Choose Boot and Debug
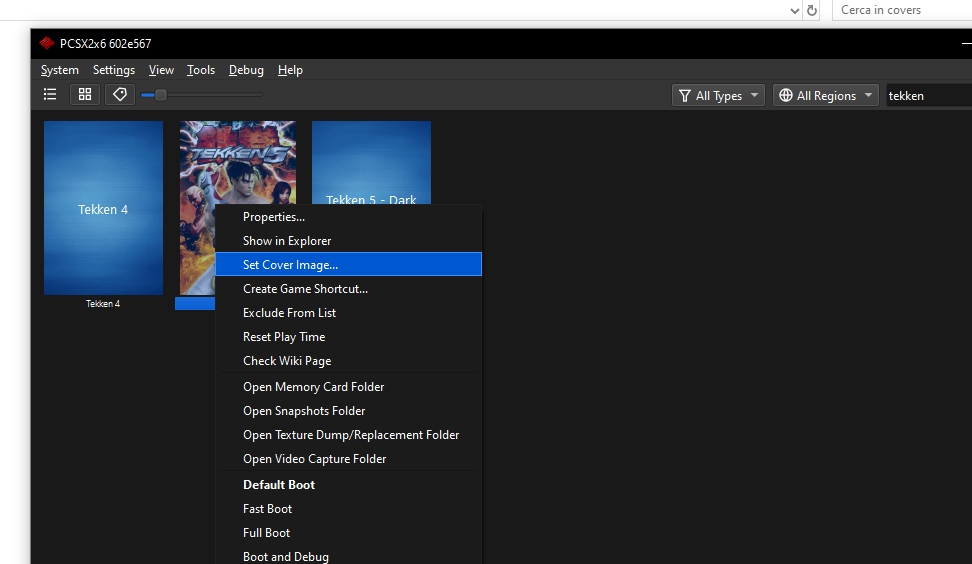972x564 pixels. [x=348, y=557]
